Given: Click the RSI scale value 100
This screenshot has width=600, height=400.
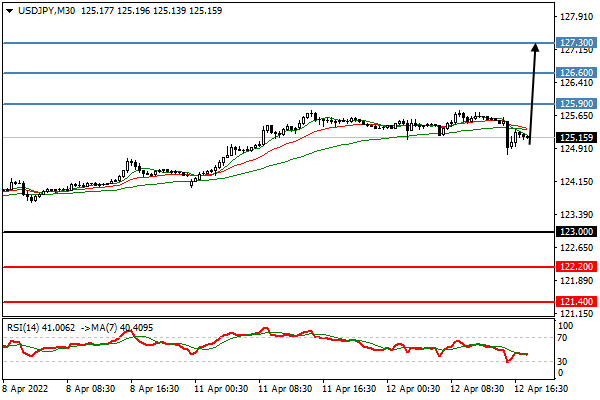Looking at the screenshot, I should (x=566, y=326).
